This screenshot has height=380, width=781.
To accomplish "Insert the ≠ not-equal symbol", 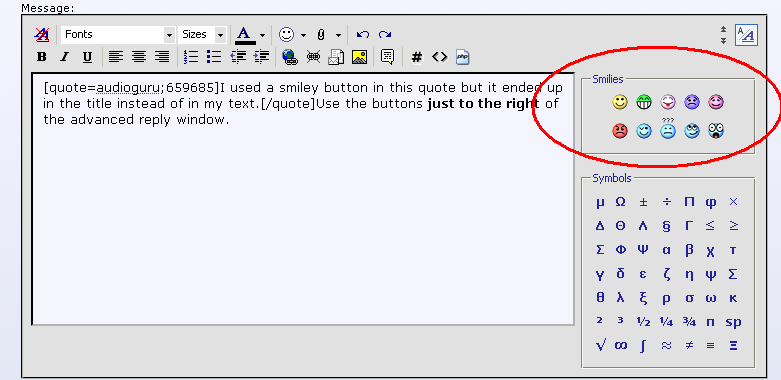I will pos(689,345).
